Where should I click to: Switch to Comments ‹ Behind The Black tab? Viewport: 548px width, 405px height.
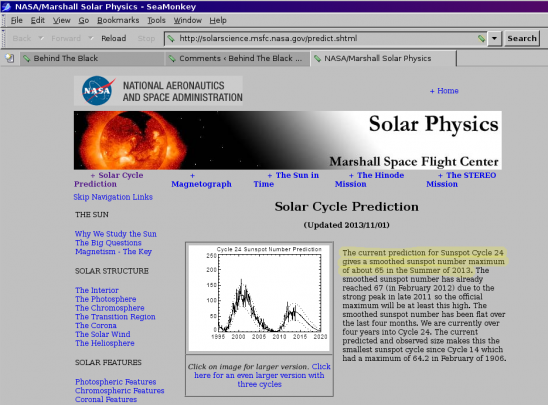coord(237,58)
